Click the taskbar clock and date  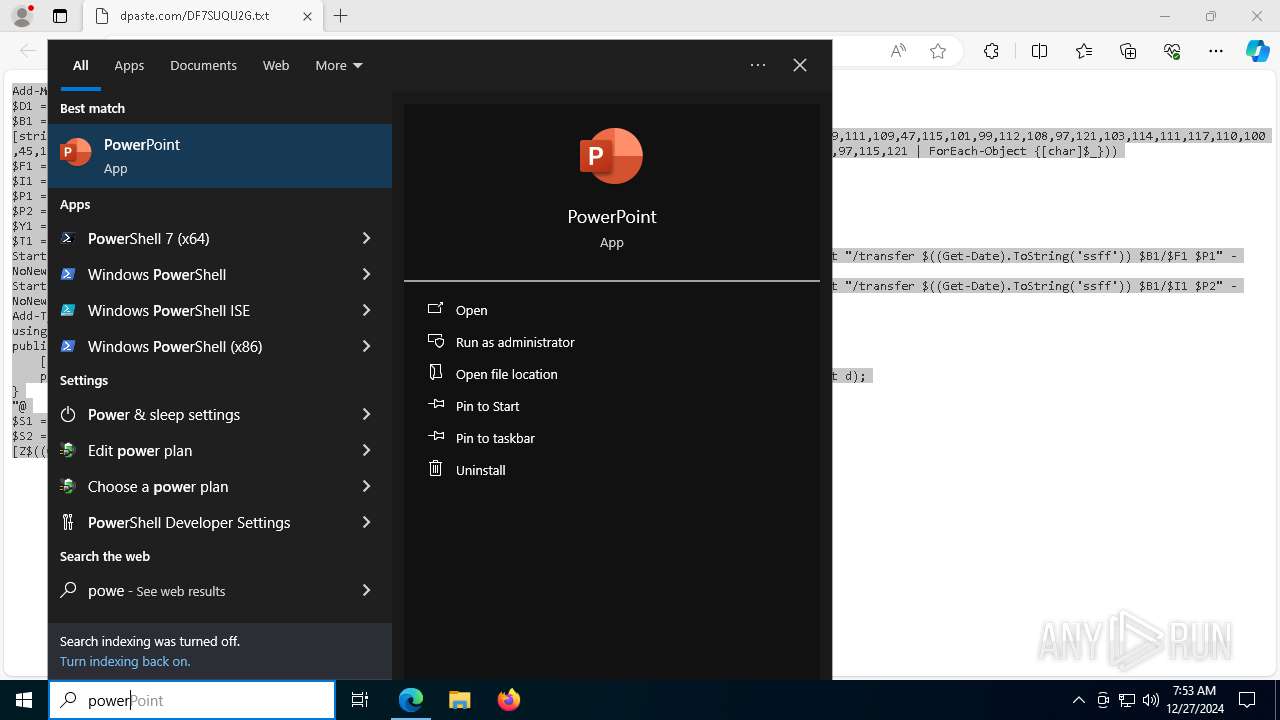coord(1194,700)
